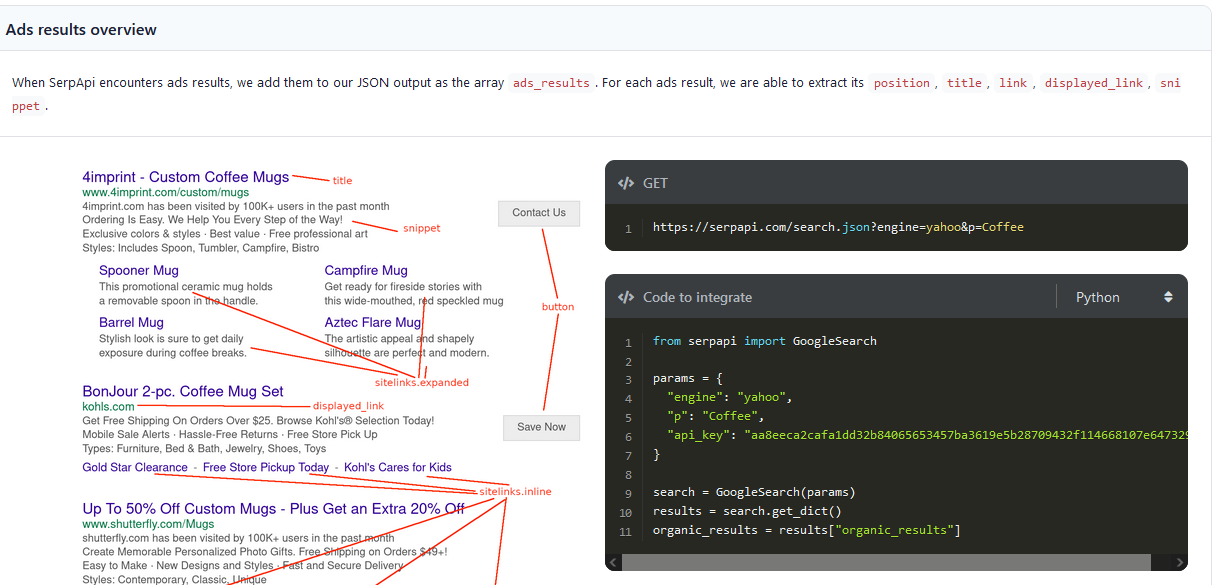Click the code icon beside GET
This screenshot has width=1213, height=585.
click(x=626, y=183)
